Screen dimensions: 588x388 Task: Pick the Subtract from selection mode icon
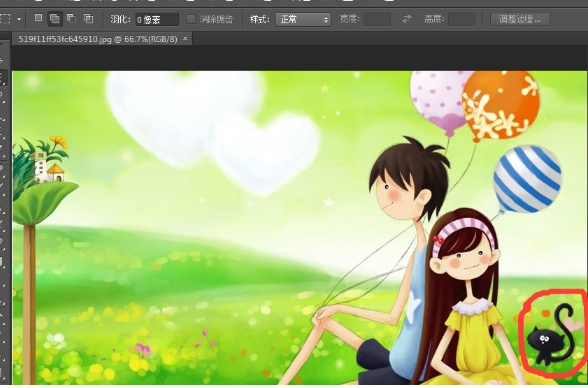(71, 18)
